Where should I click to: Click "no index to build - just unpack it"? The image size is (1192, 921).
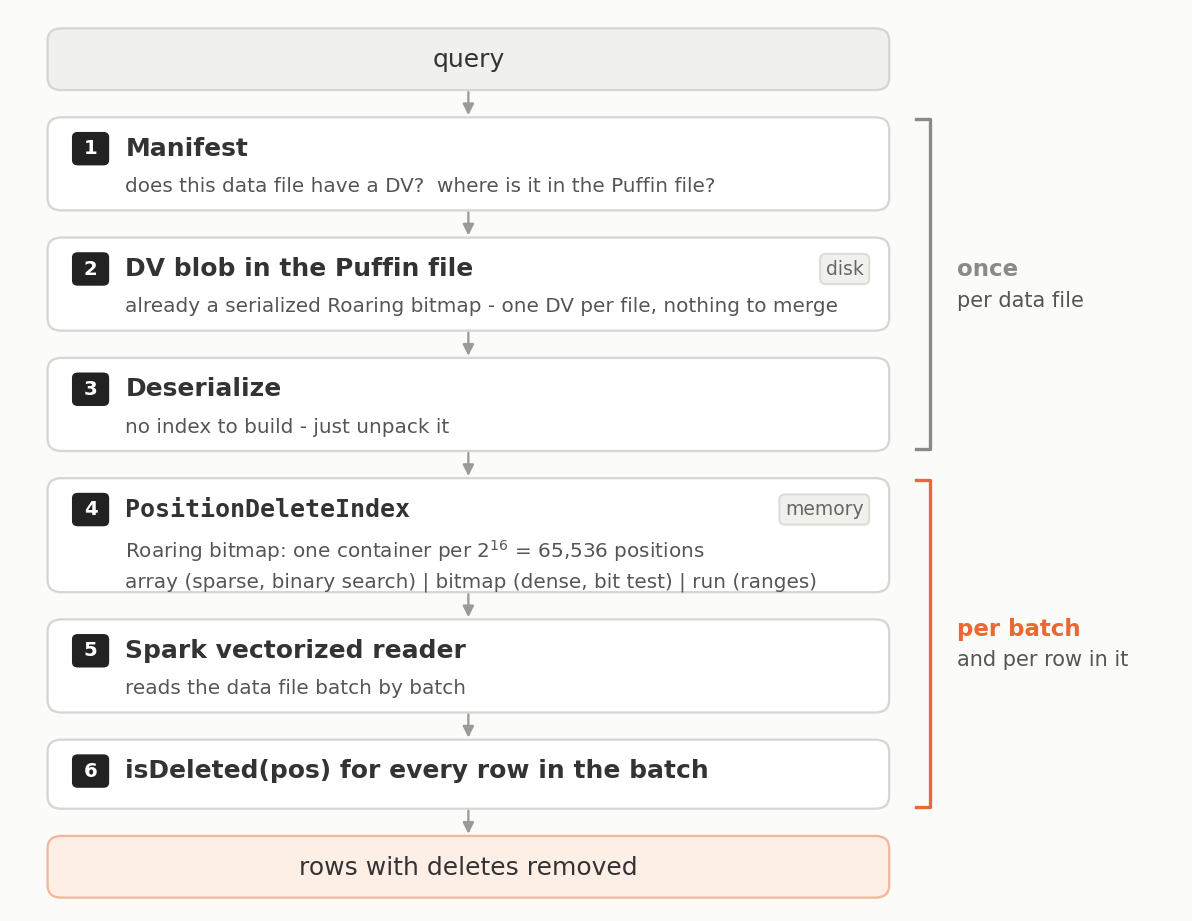[287, 426]
